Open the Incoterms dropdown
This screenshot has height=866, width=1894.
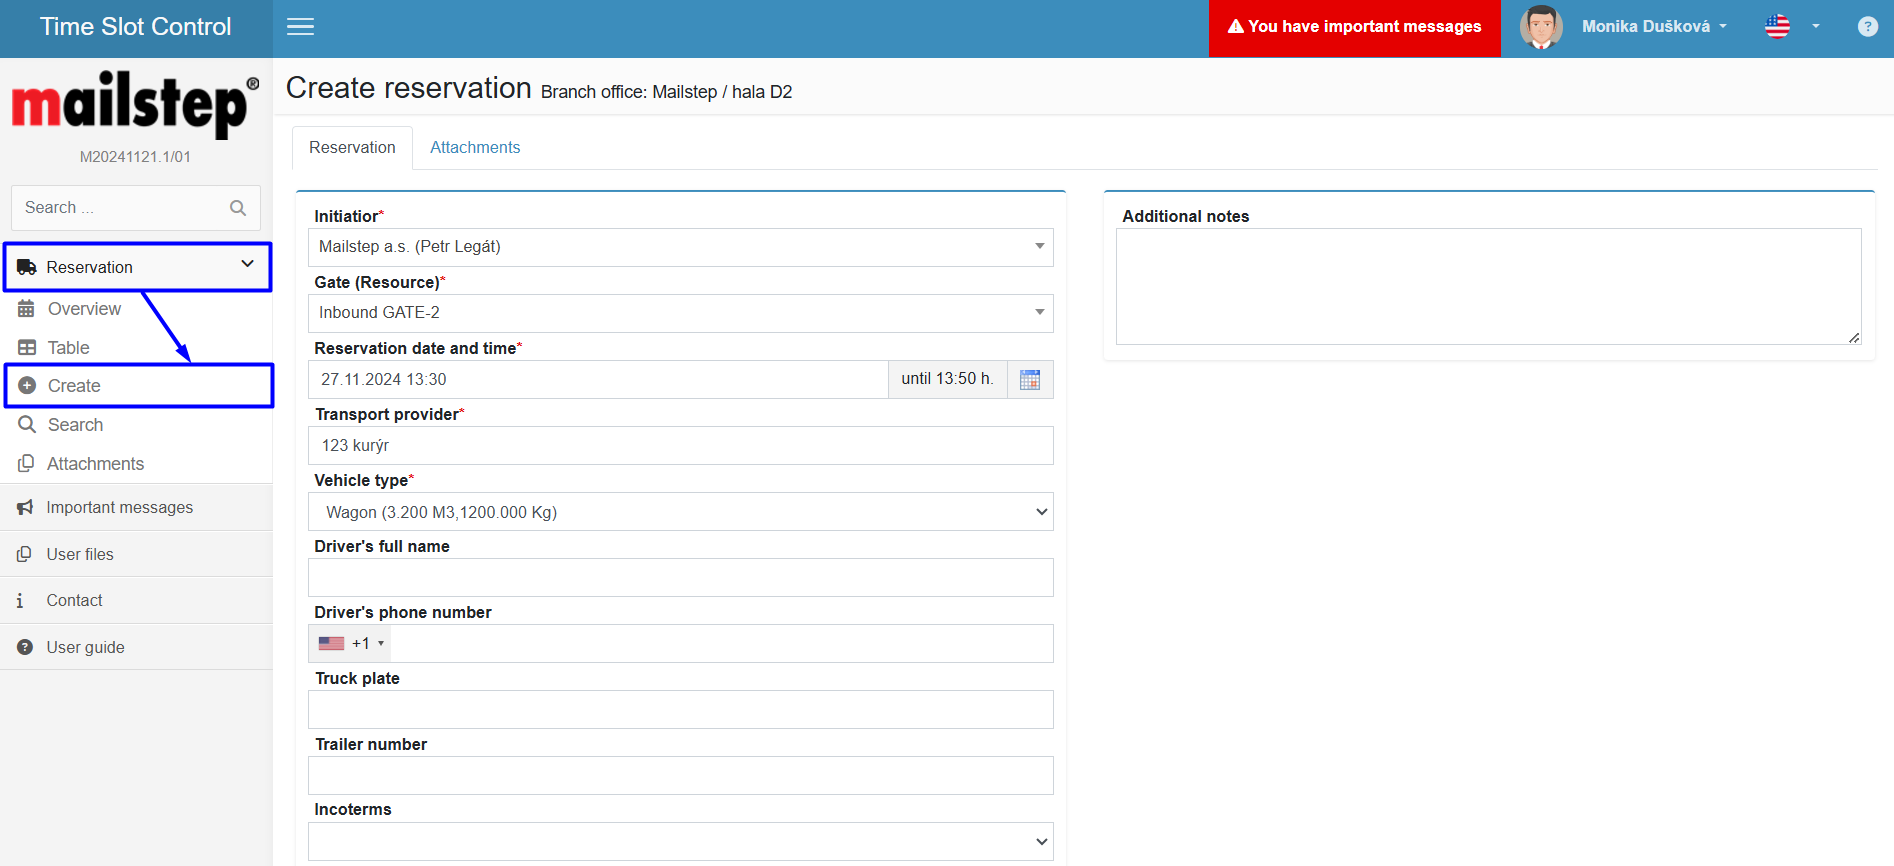point(680,842)
